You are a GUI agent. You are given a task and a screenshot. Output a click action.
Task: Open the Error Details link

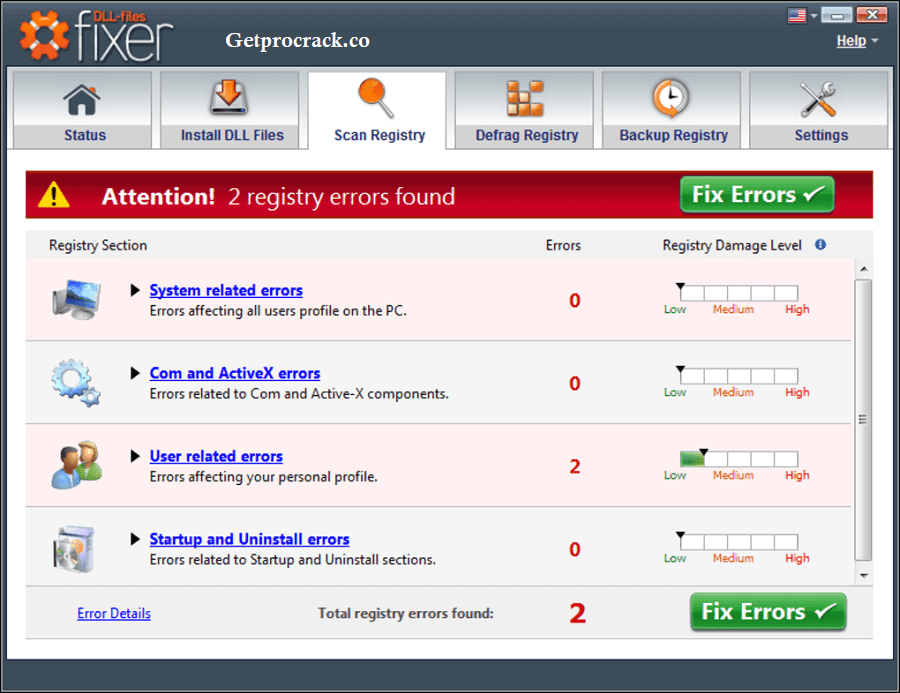click(113, 613)
